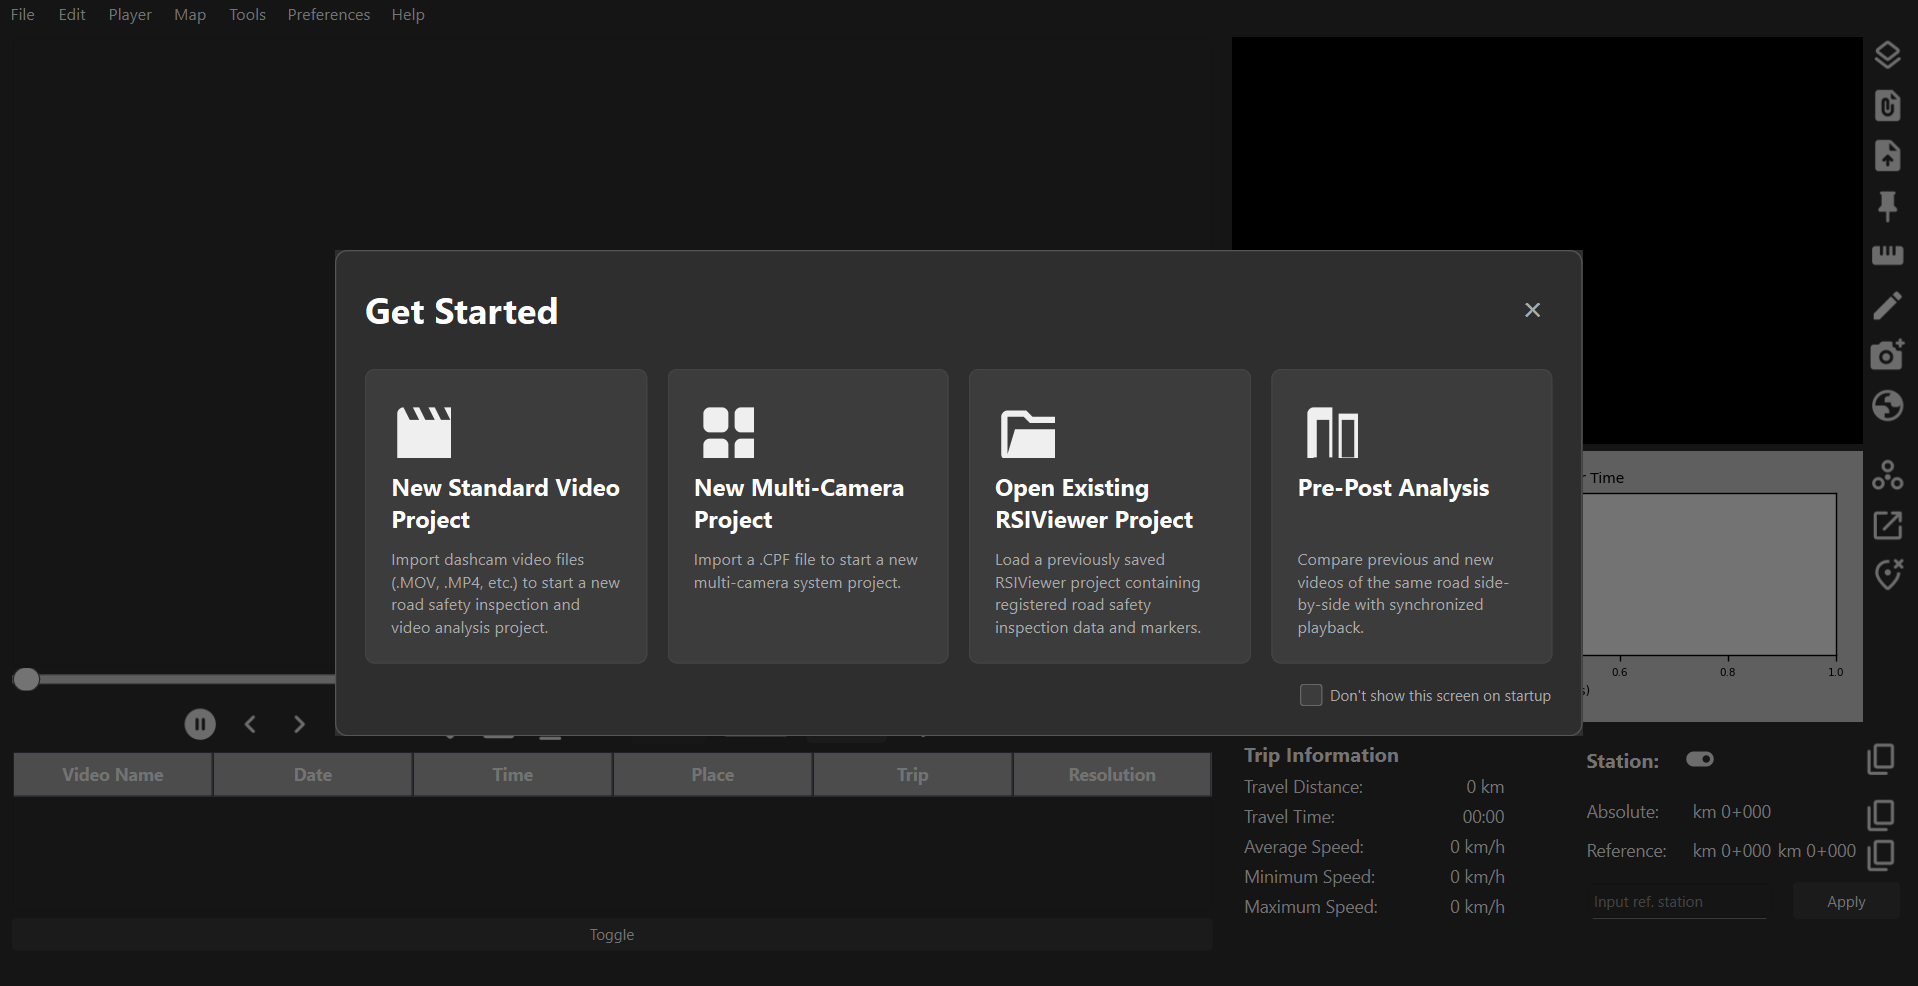Select the pushpin marker tool
Image resolution: width=1918 pixels, height=986 pixels.
tap(1887, 206)
